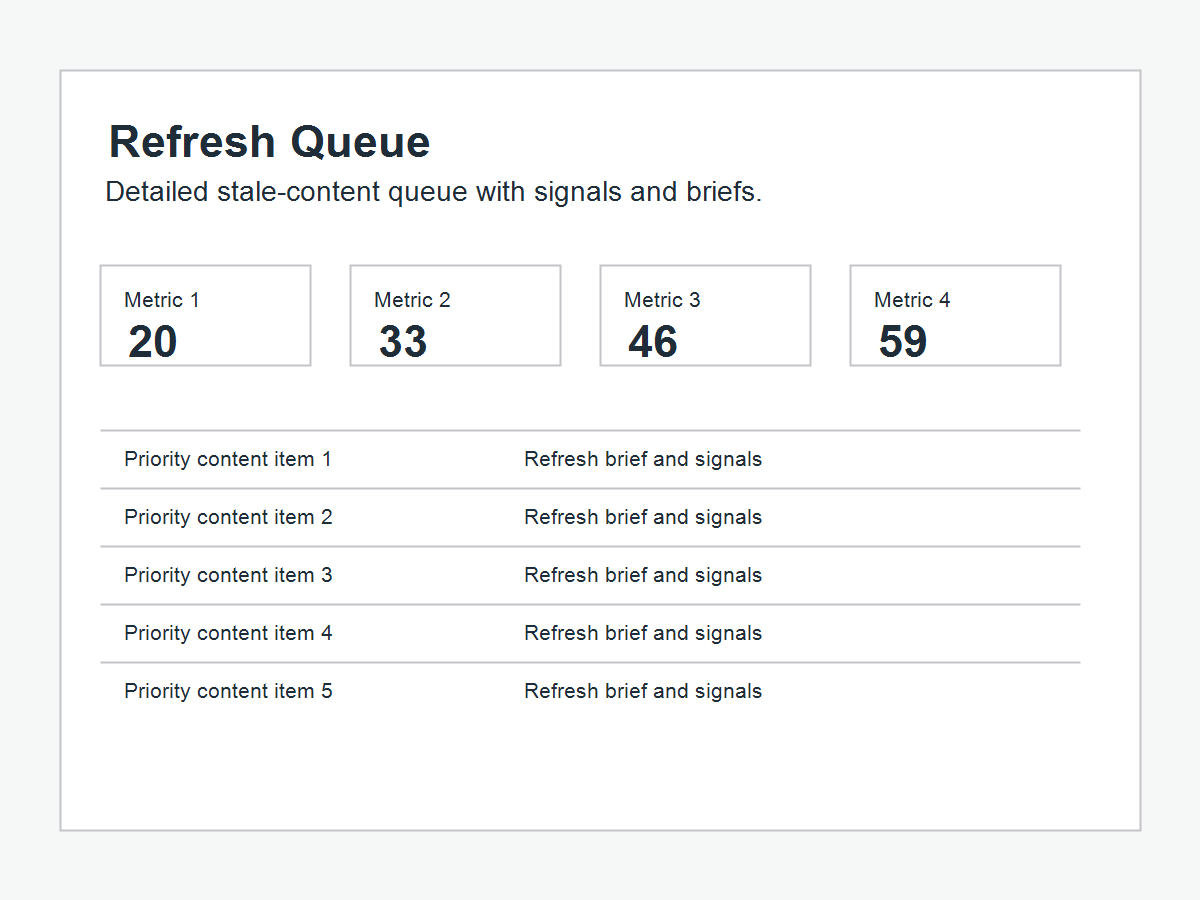Click the value 33 in Metric 2
Image resolution: width=1200 pixels, height=900 pixels.
coord(403,342)
